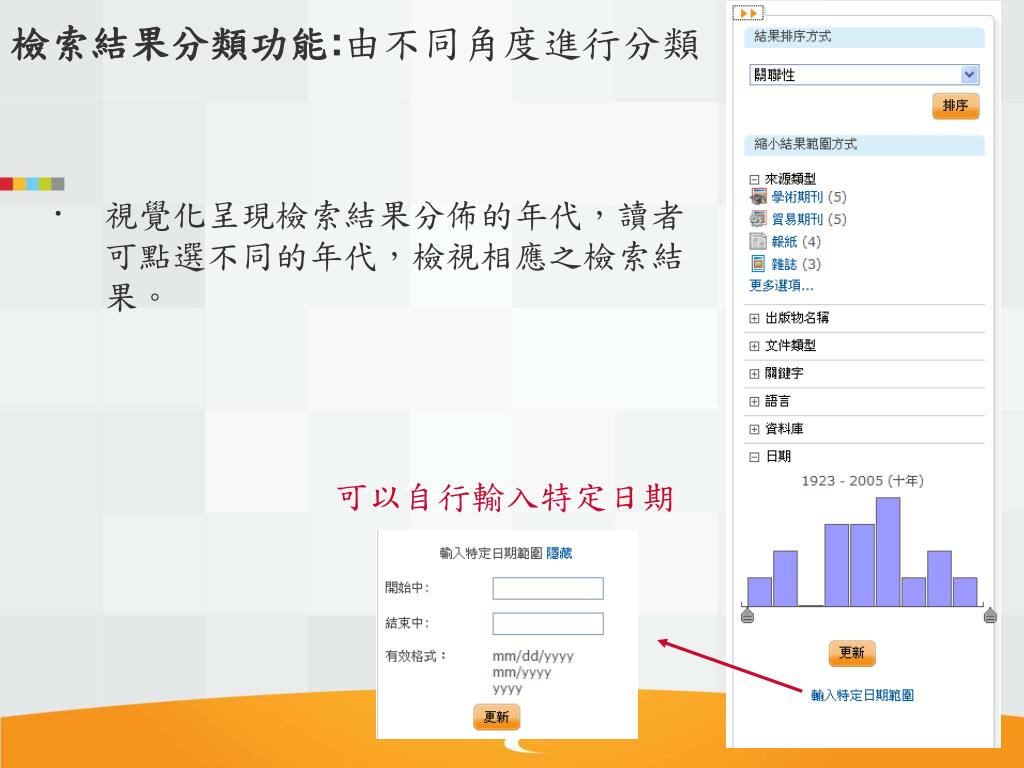Expand the 語言 section
1024x768 pixels.
754,402
